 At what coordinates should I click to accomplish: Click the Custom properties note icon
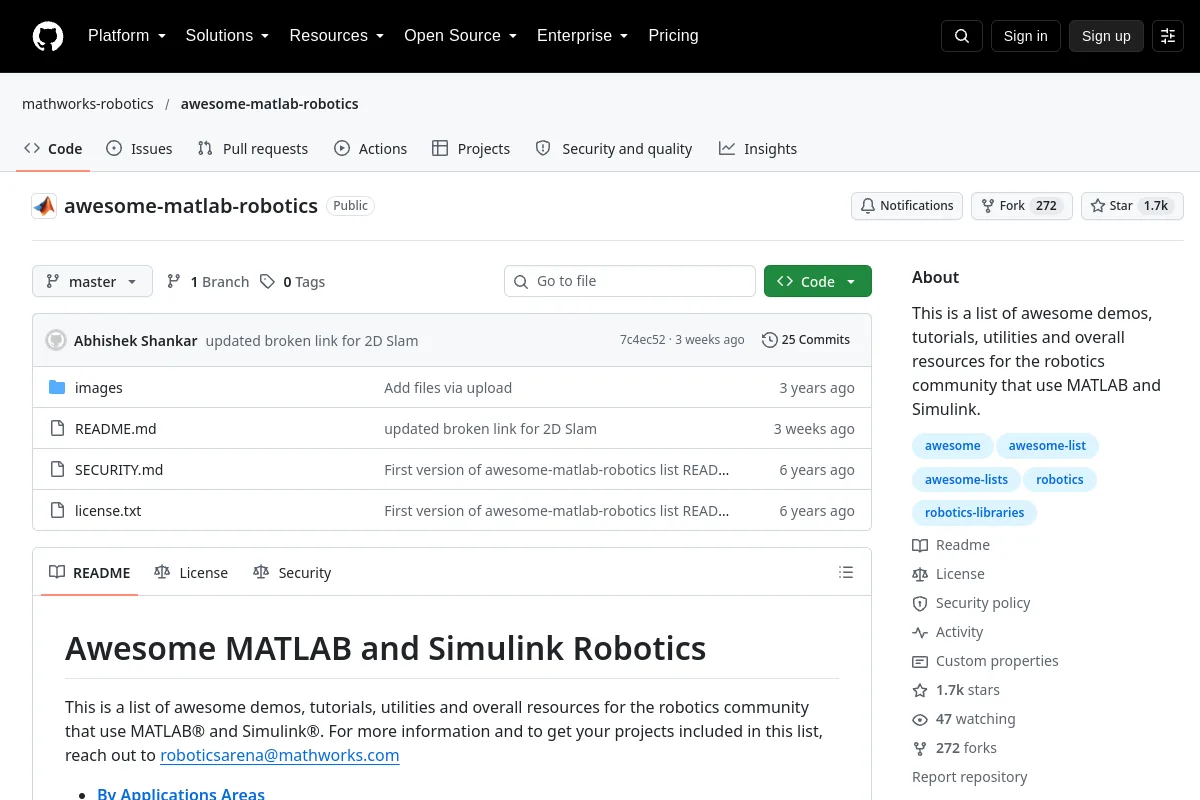click(920, 661)
